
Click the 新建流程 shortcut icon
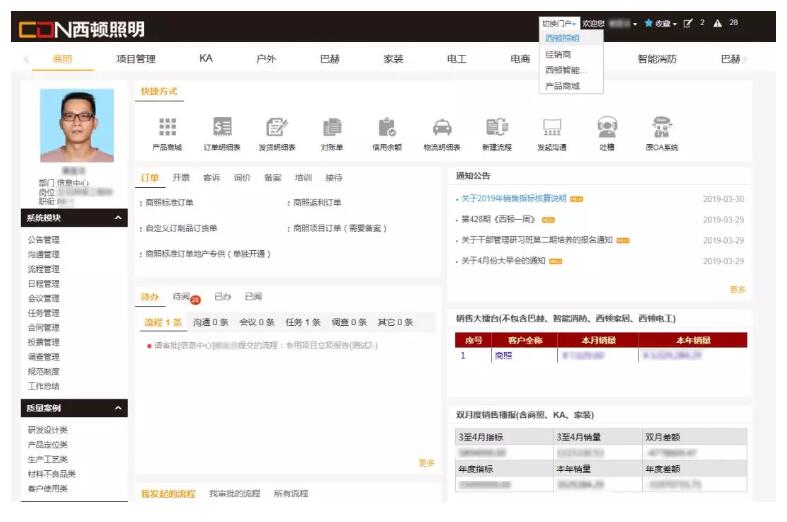(497, 128)
